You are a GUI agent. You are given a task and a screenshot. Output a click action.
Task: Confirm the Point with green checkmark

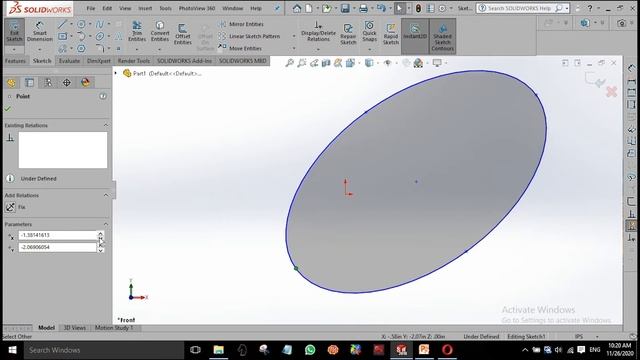[x=7, y=109]
